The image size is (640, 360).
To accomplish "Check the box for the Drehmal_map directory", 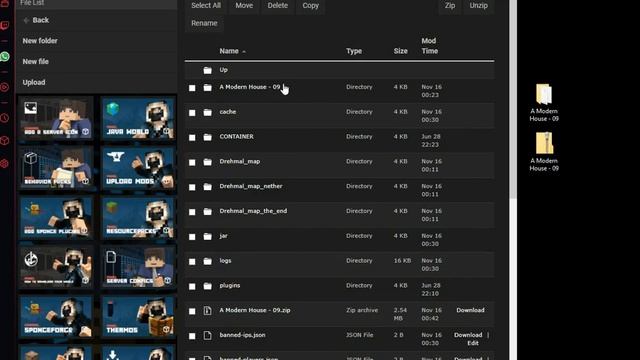I will click(192, 162).
